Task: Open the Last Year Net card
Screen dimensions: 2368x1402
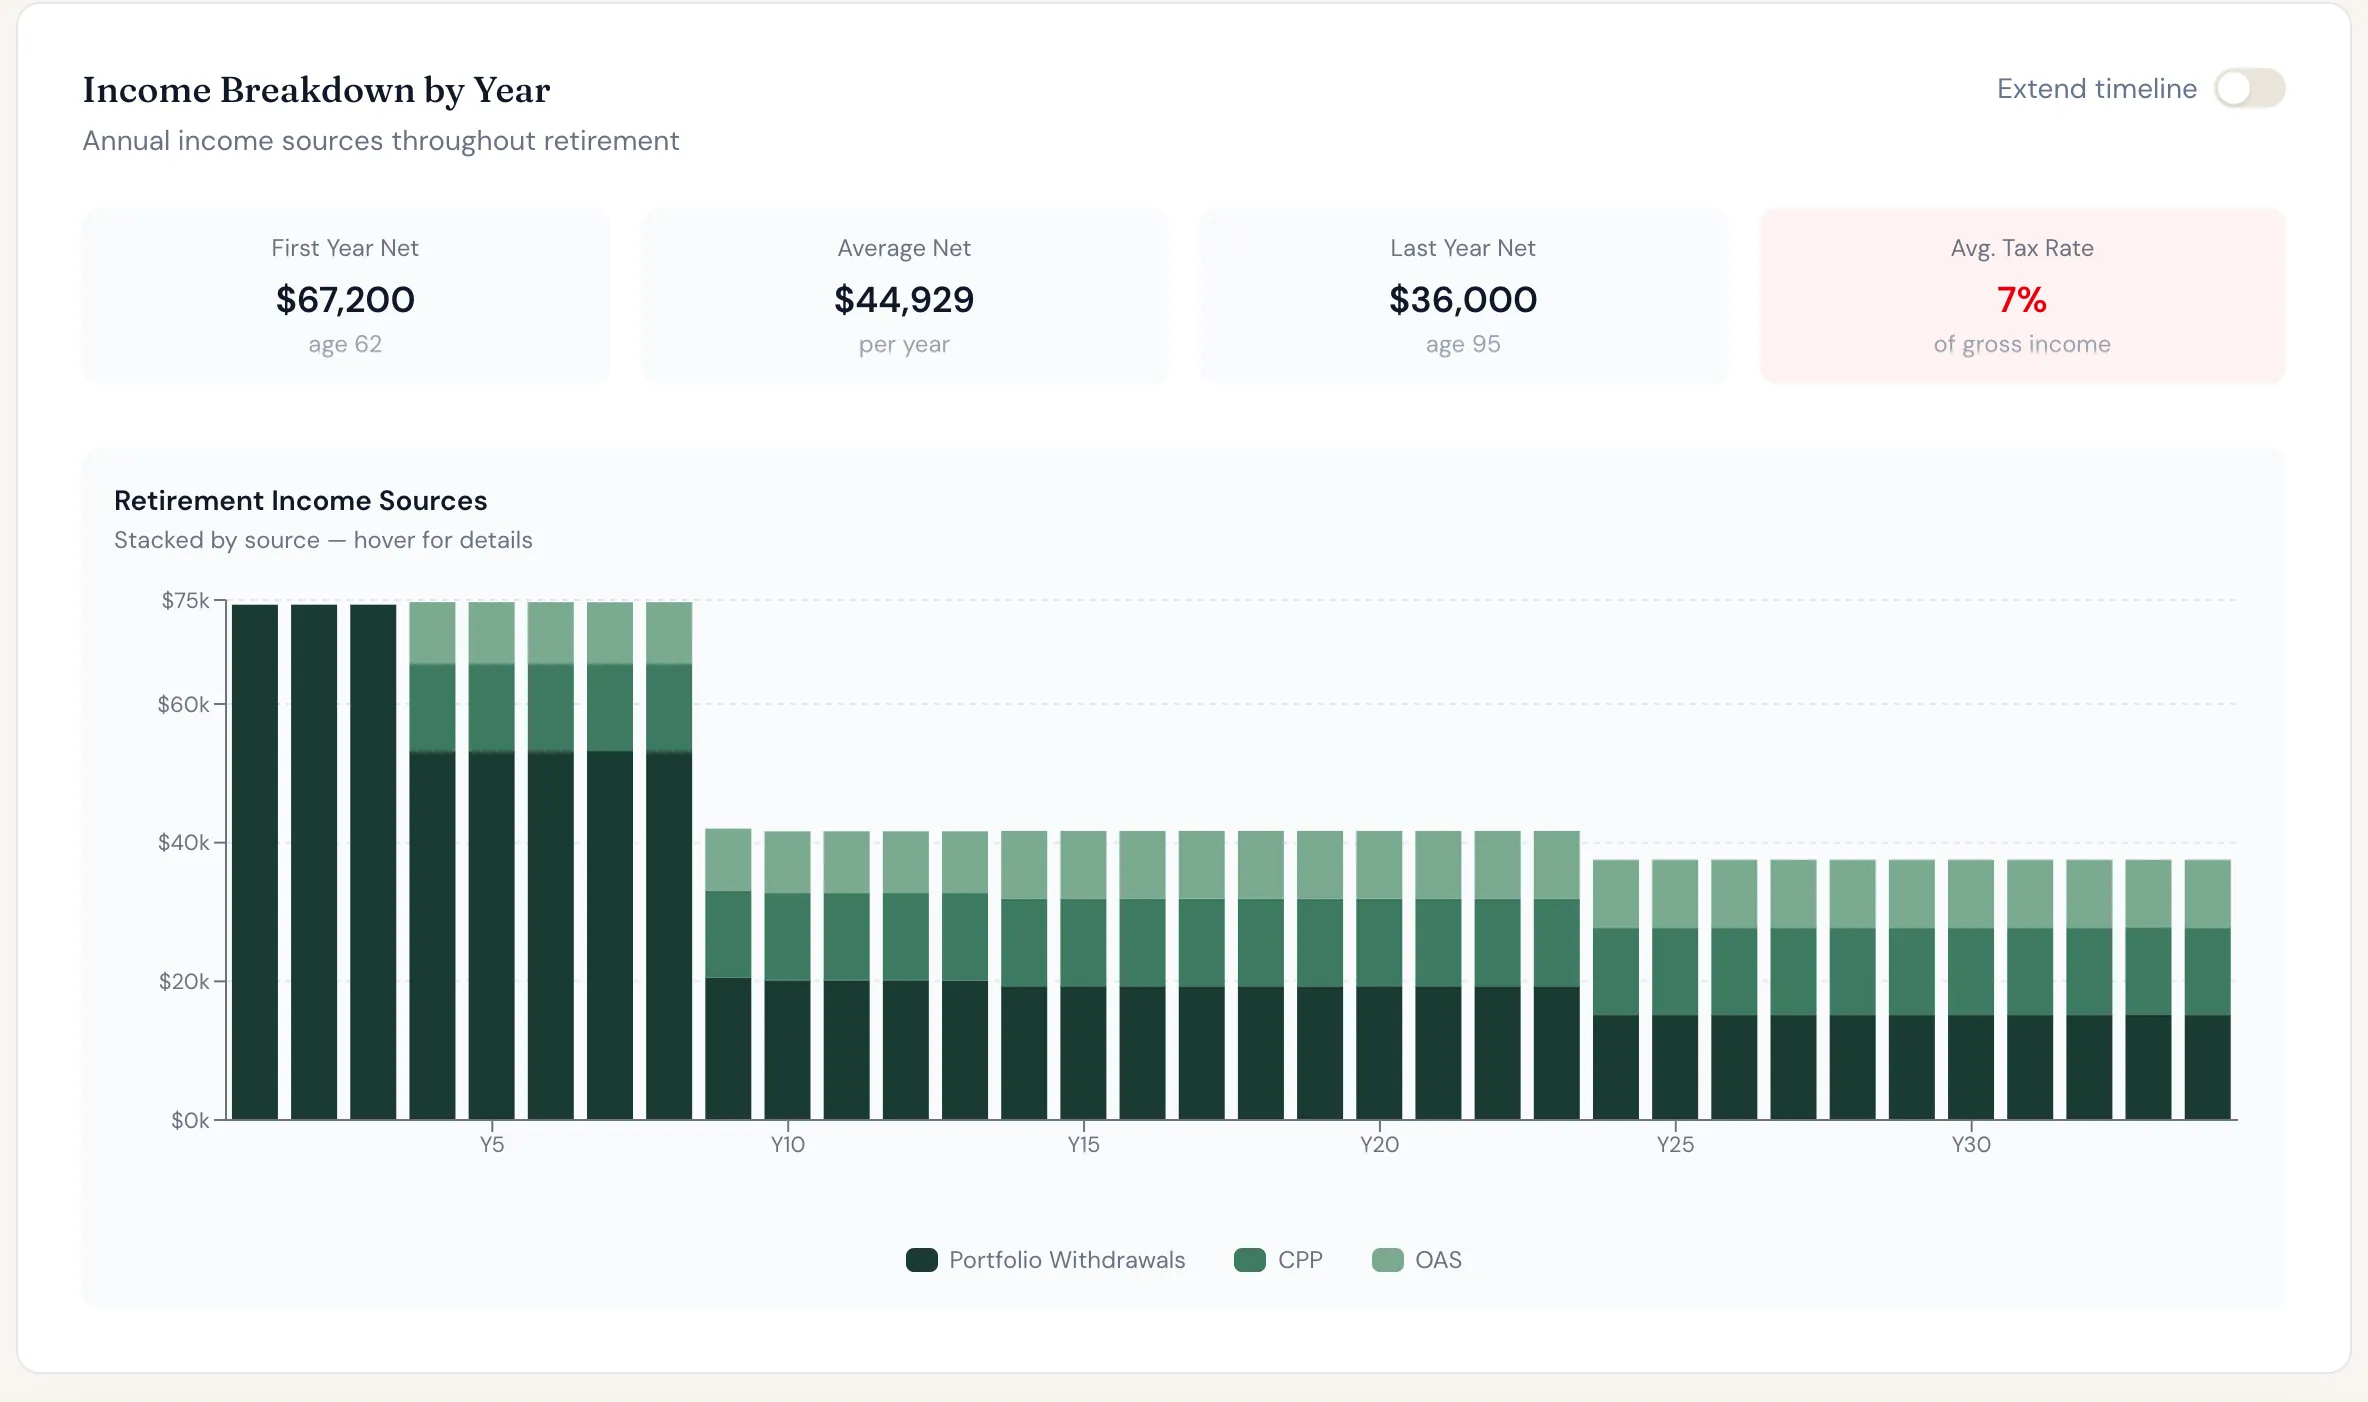Action: [1463, 295]
